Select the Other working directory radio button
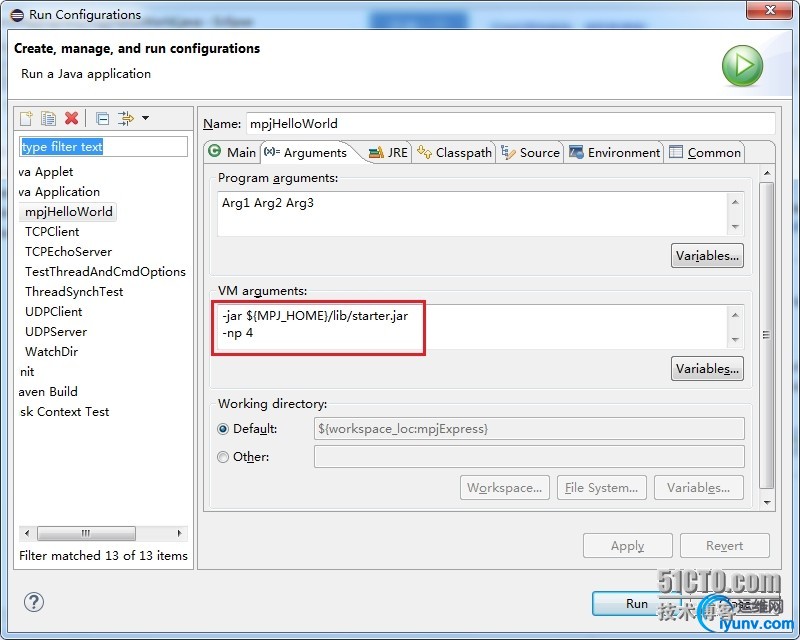The image size is (800, 640). (x=223, y=457)
